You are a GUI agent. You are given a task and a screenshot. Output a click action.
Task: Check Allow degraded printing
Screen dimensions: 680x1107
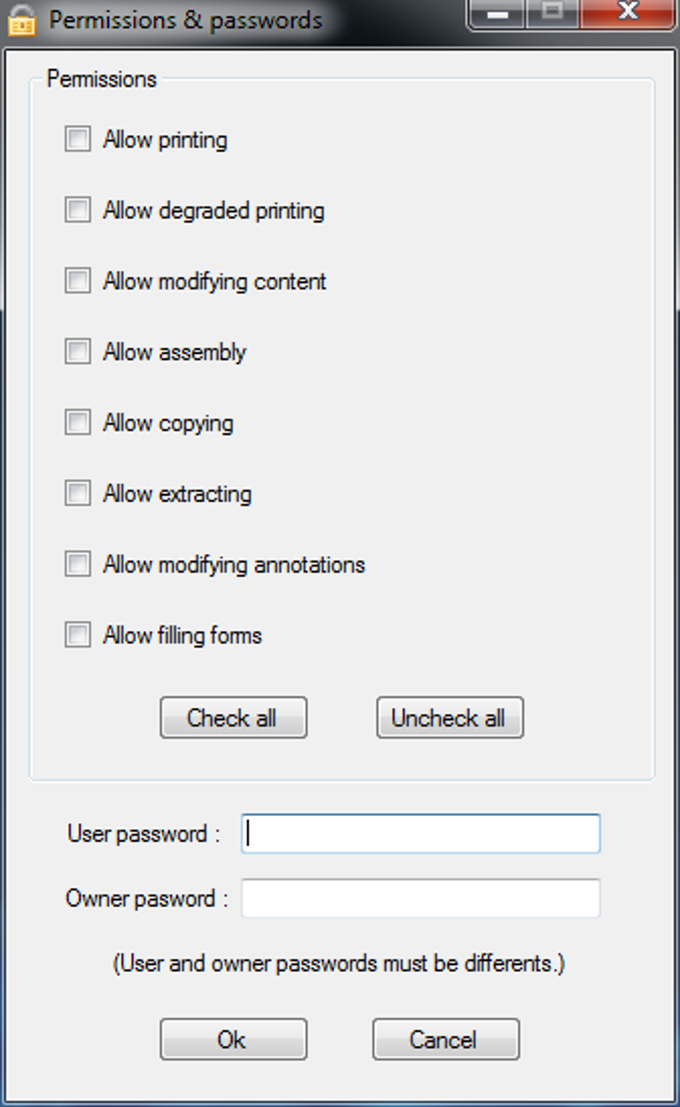pos(77,210)
